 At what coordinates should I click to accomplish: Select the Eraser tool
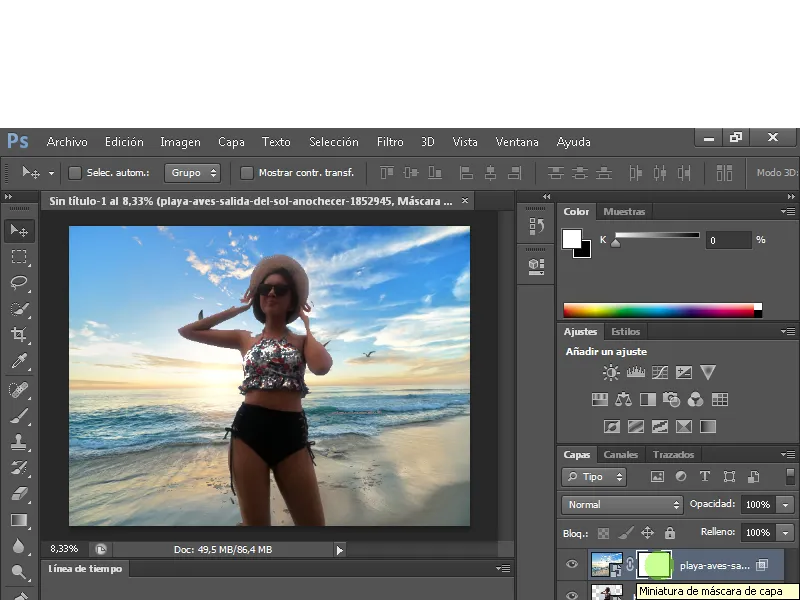(x=19, y=494)
